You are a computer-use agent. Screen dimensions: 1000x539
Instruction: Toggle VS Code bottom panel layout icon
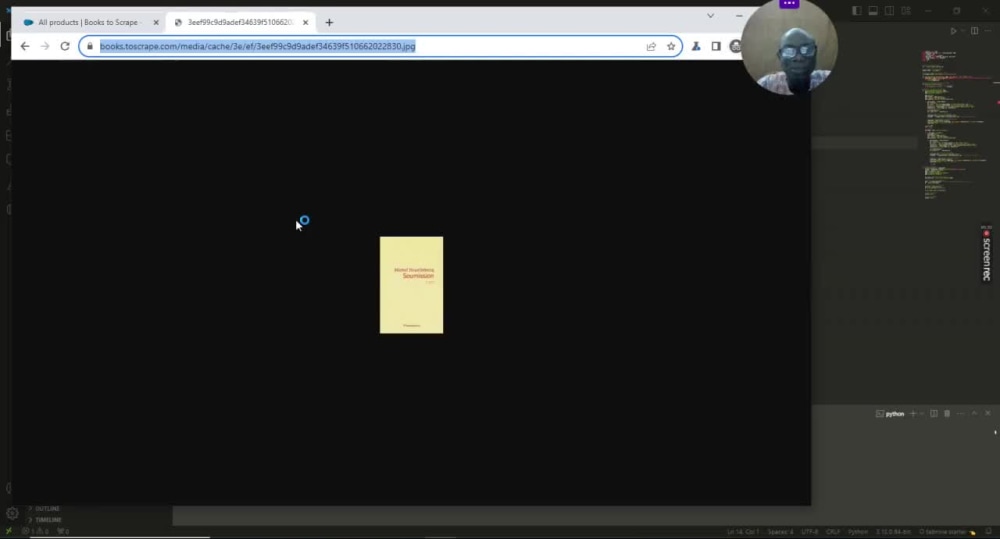(x=873, y=11)
